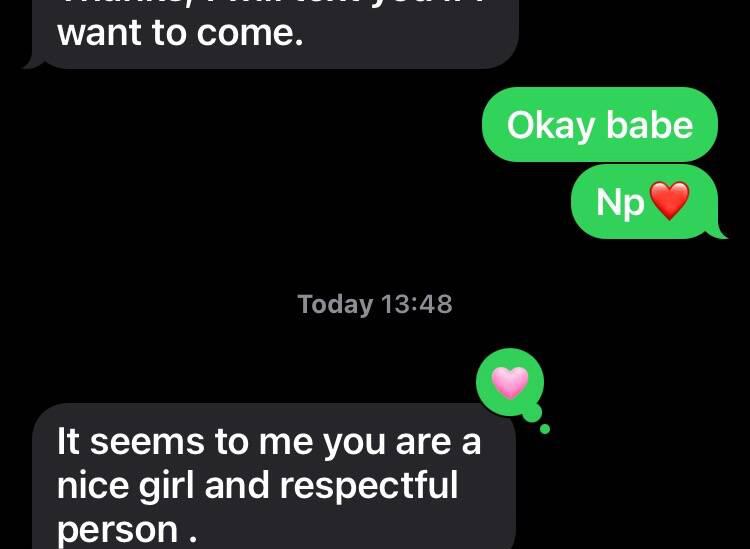Click the word 'babe' in the green bubble
The width and height of the screenshot is (750, 549).
pos(650,125)
